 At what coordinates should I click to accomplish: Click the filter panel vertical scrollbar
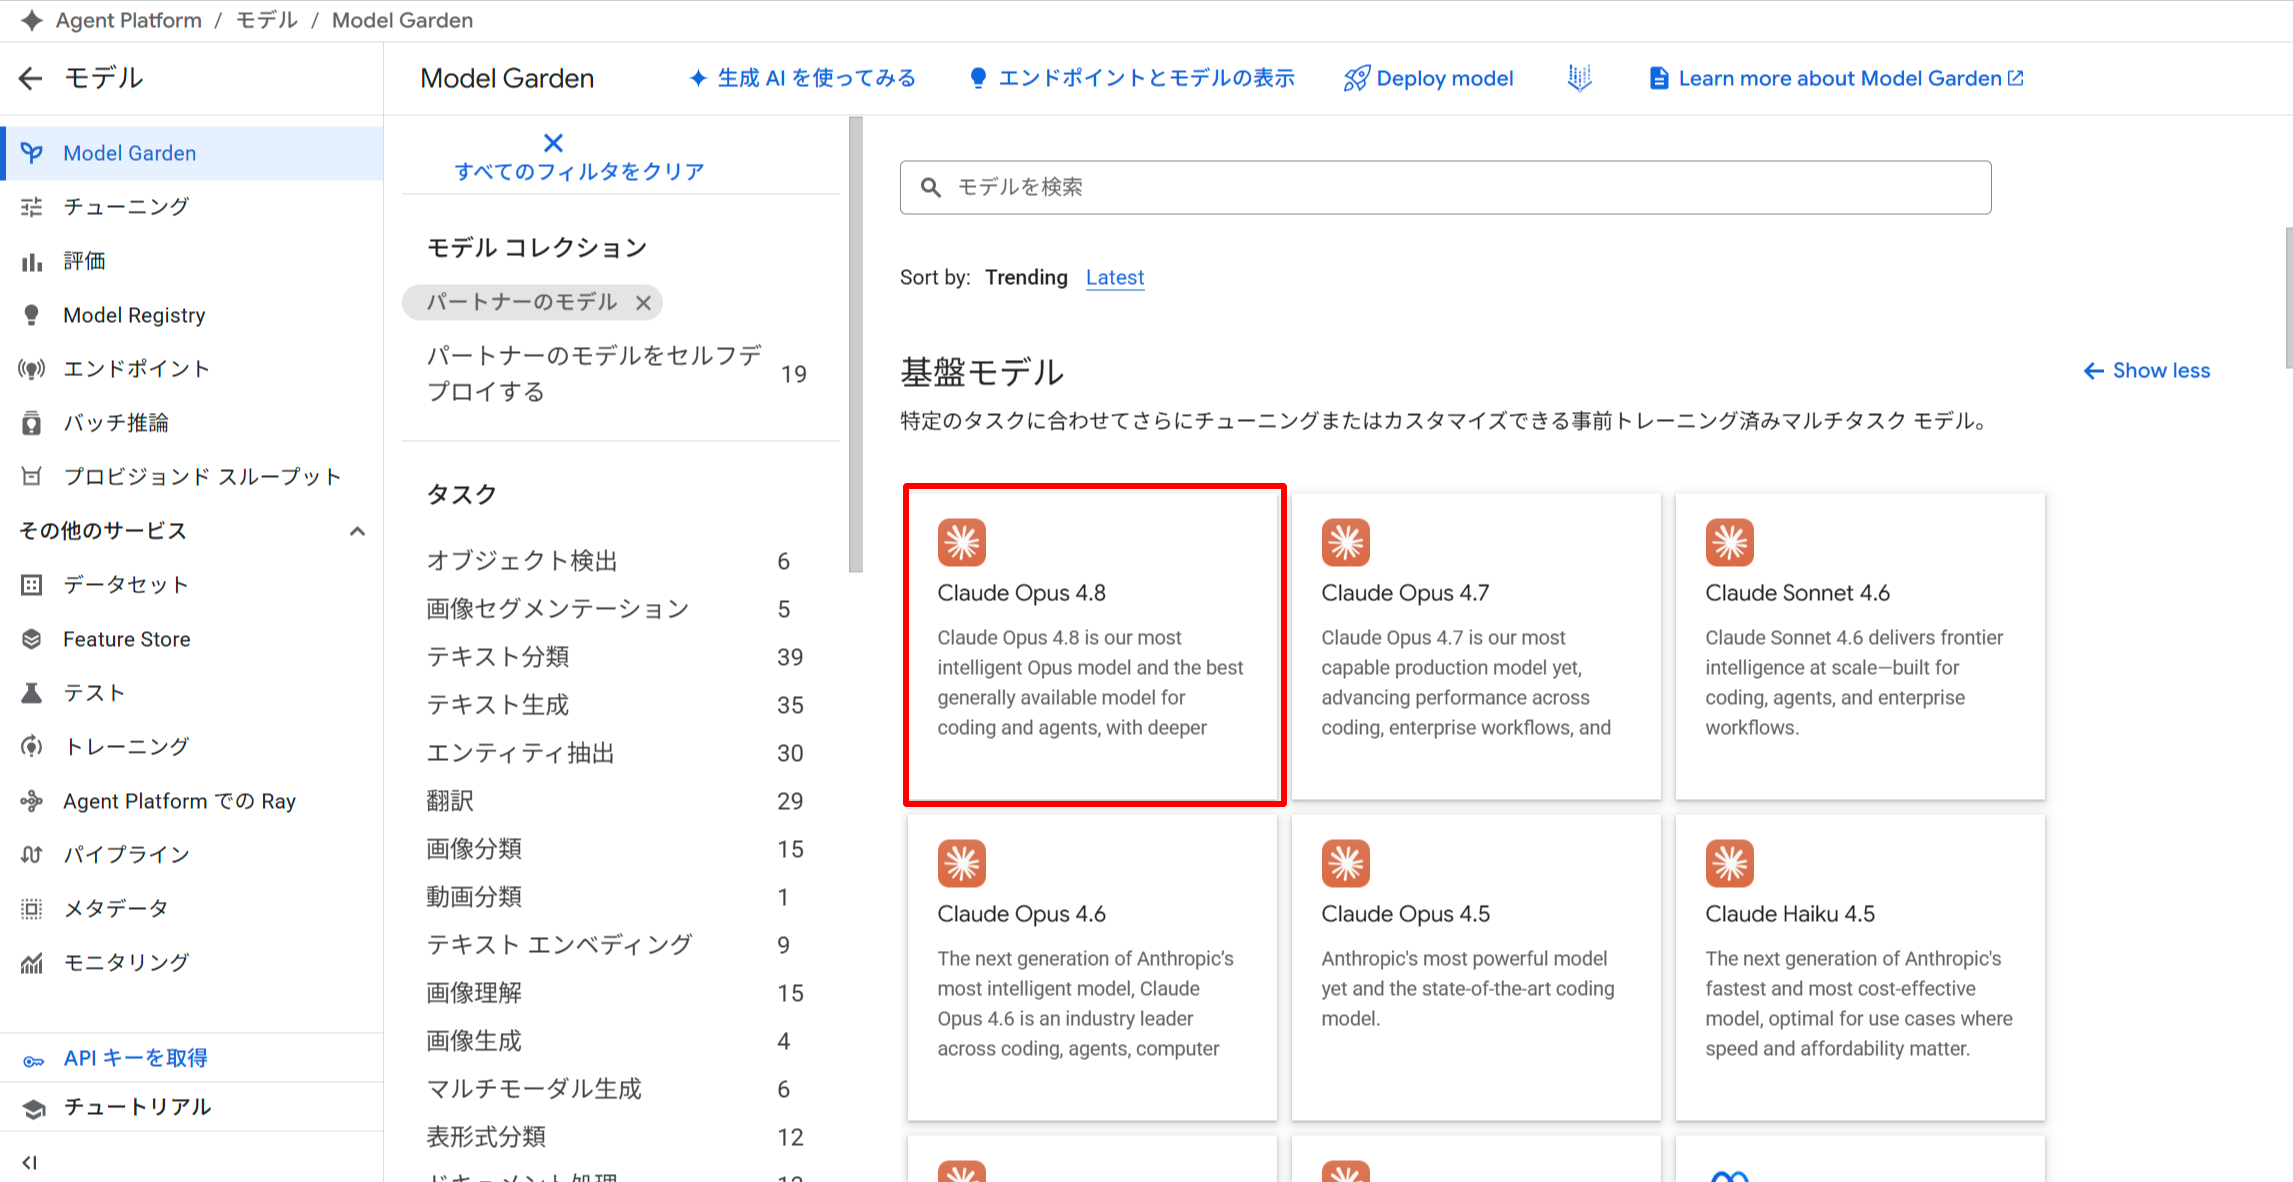[856, 345]
